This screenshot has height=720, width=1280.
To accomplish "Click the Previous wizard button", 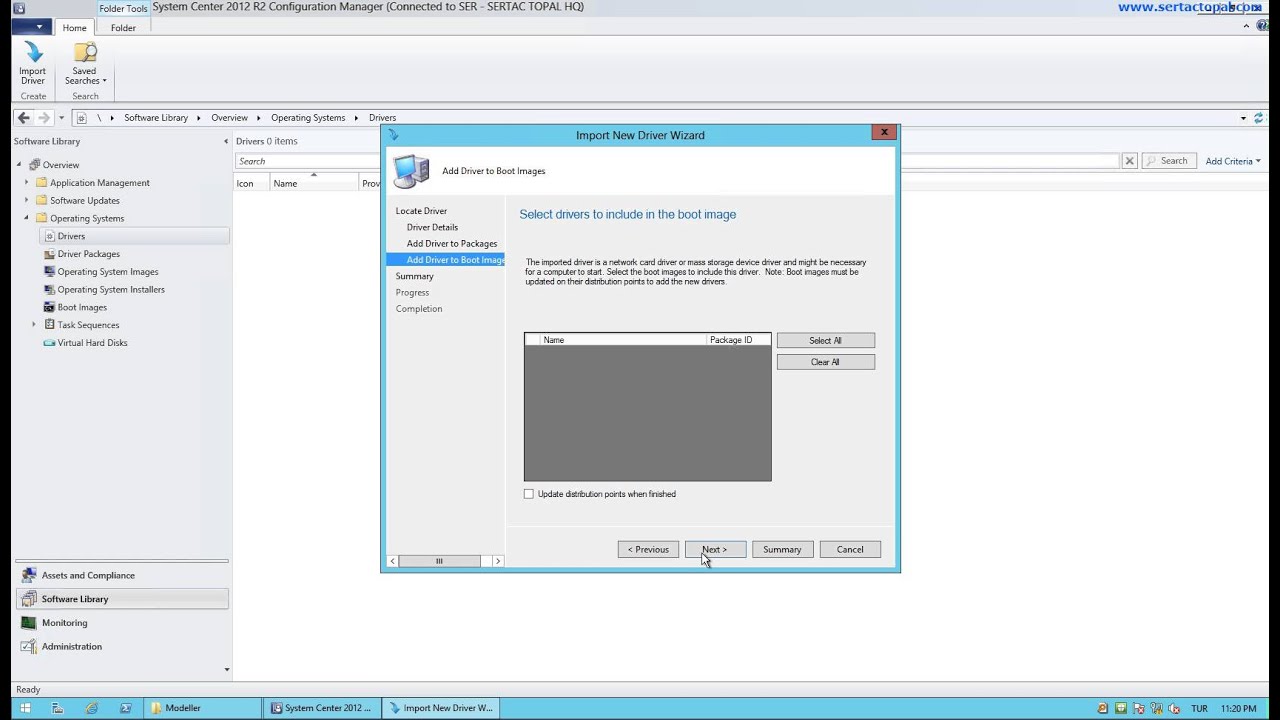I will tap(648, 550).
